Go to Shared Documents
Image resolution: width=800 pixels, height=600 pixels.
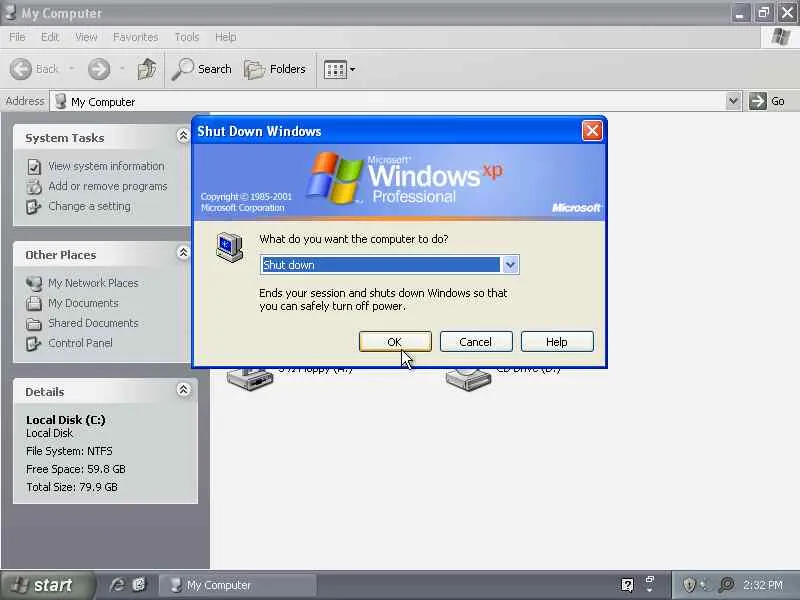[x=93, y=323]
